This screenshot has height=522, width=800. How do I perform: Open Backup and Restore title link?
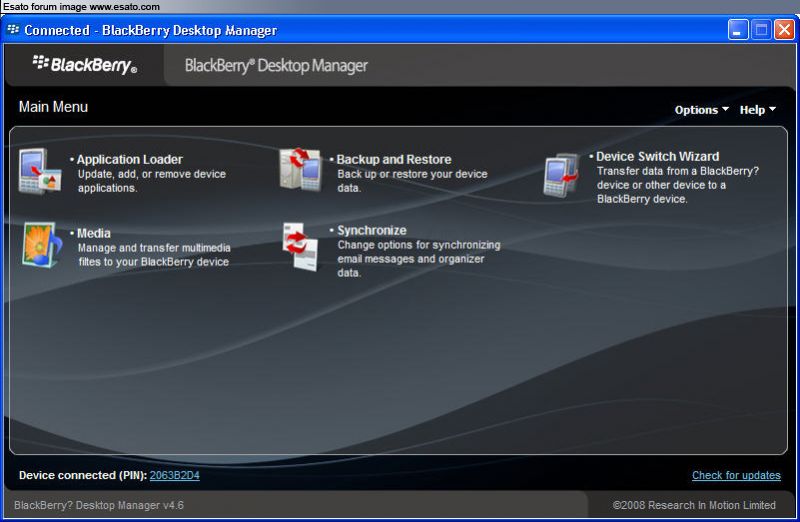click(x=393, y=159)
